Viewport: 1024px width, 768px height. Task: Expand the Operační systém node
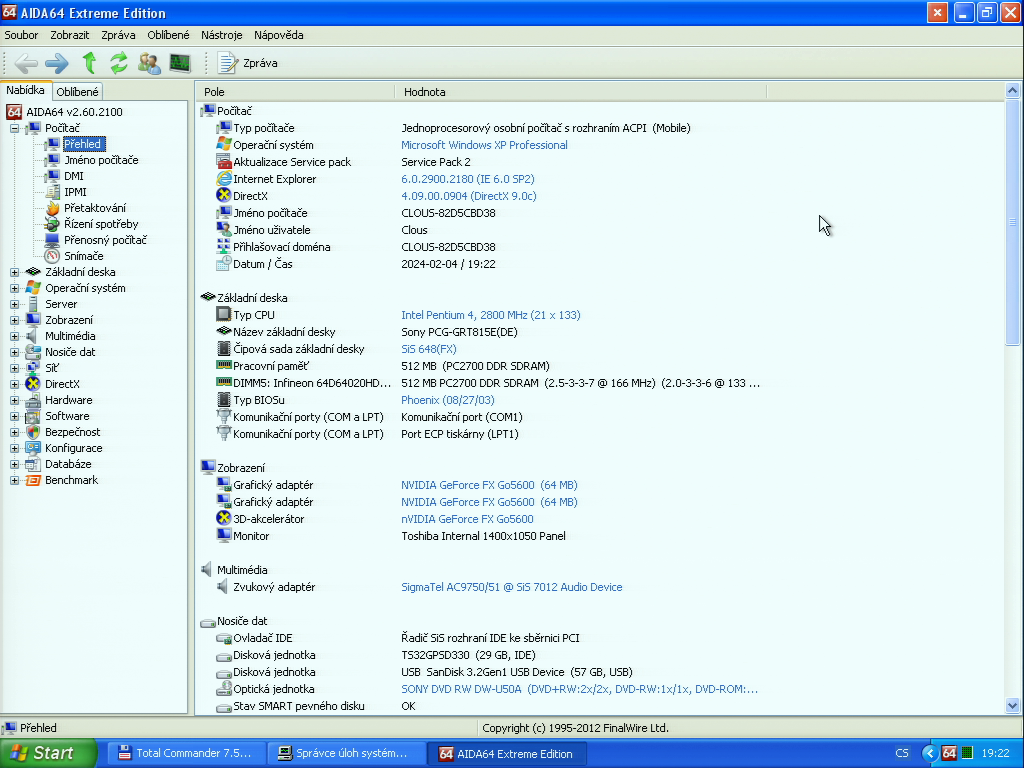14,288
